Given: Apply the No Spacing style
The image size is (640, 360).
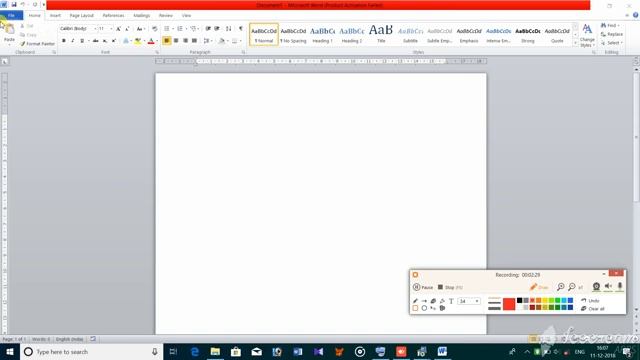Looking at the screenshot, I should click(293, 34).
